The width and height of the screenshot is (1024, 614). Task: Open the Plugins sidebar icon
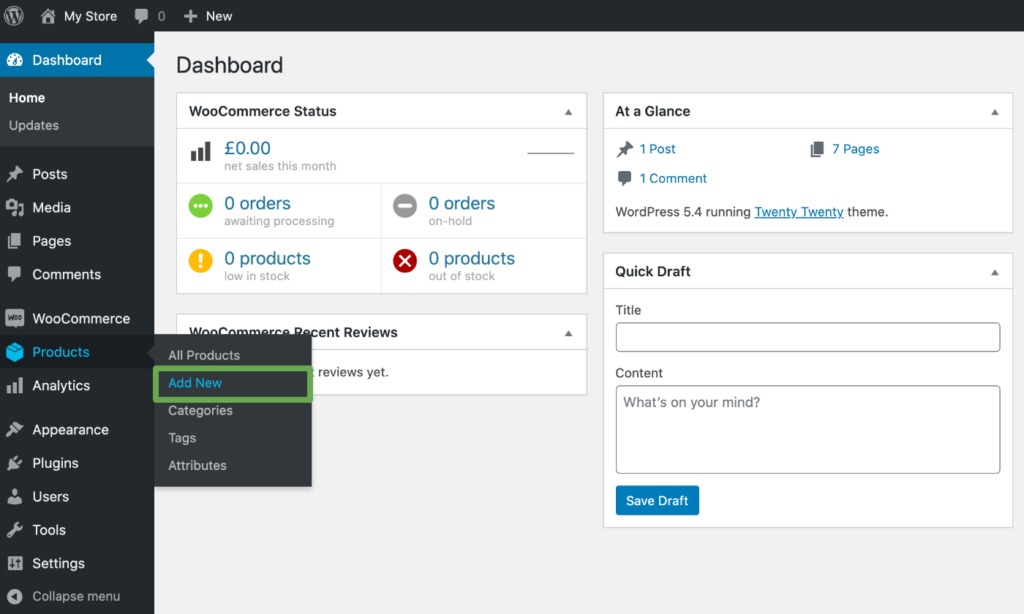point(18,463)
